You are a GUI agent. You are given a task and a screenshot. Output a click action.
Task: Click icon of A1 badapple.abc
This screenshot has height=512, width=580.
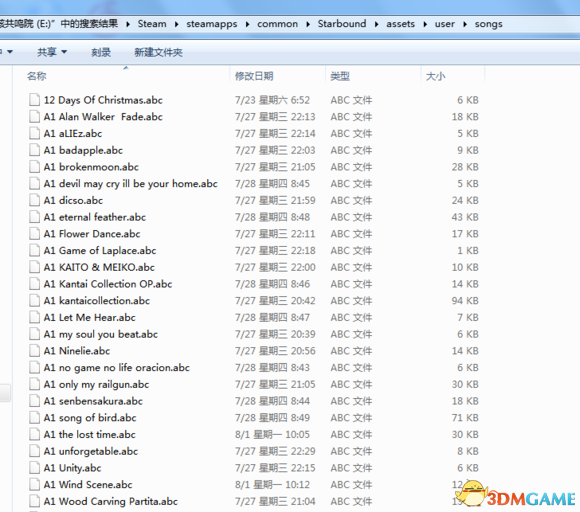(34, 150)
